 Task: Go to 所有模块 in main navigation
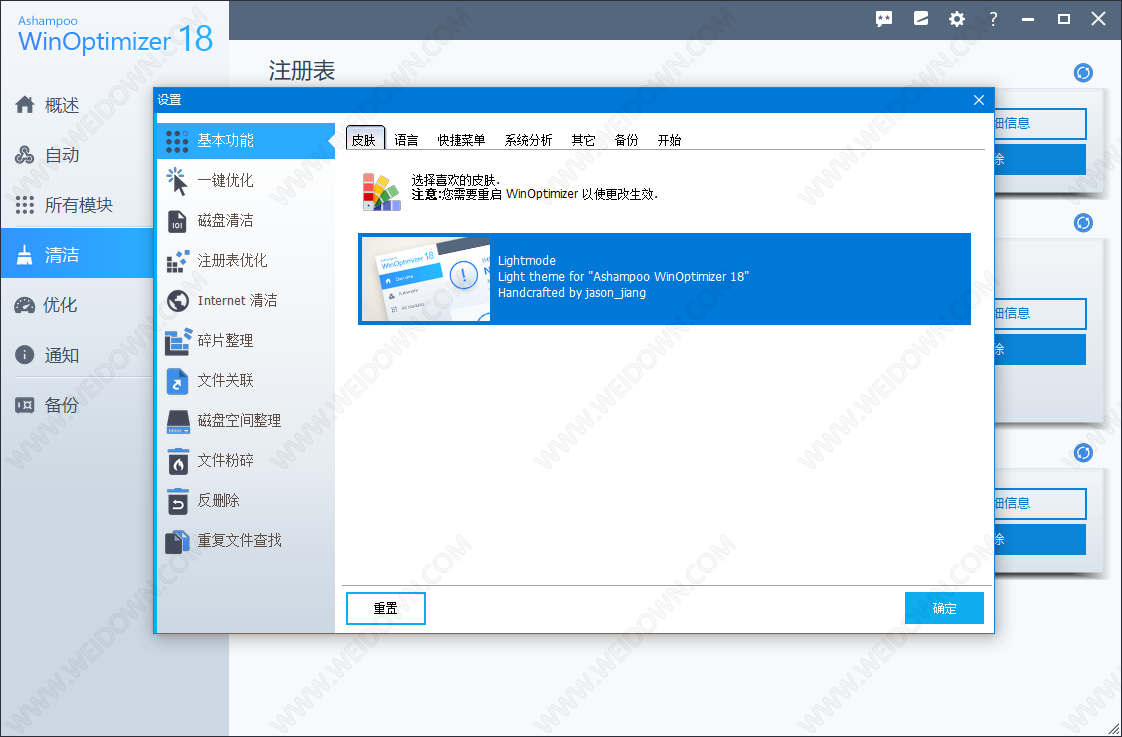(x=77, y=205)
